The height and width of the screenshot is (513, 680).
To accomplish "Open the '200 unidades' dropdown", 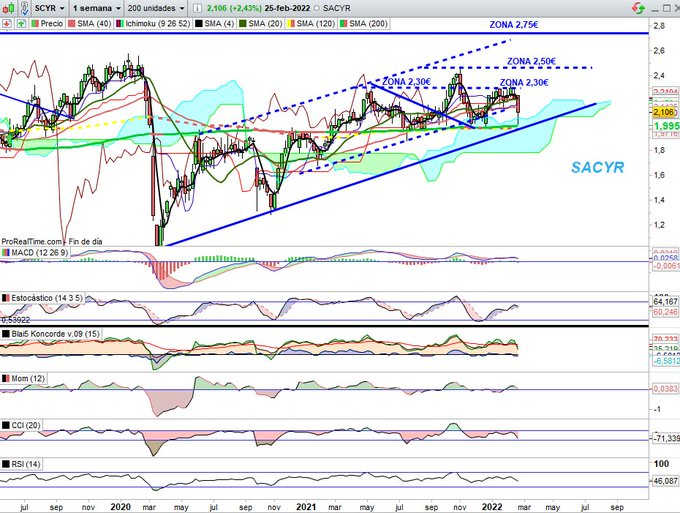I will 156,8.
